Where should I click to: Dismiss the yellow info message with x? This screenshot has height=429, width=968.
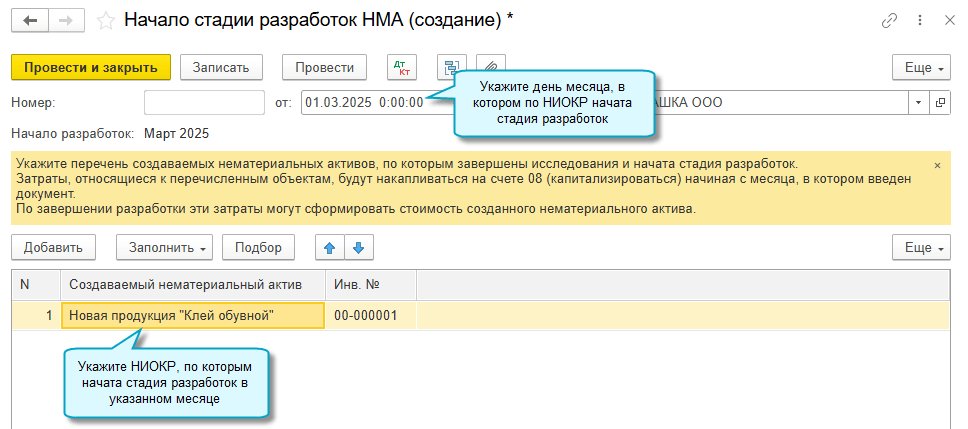(x=937, y=165)
